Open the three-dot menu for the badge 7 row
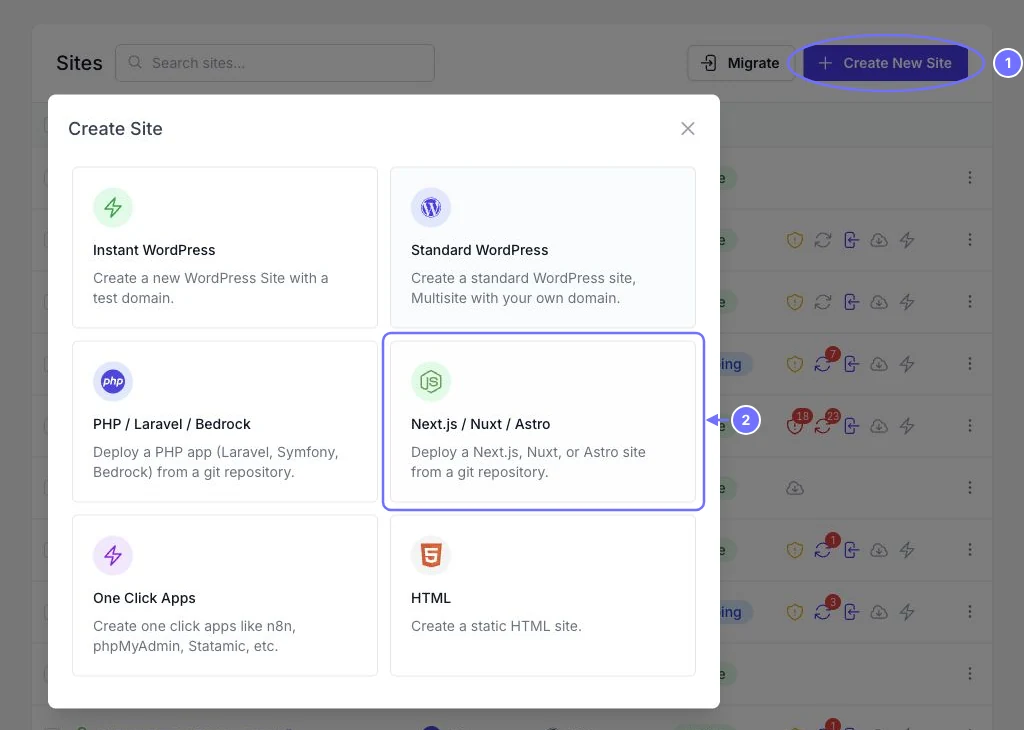Image resolution: width=1024 pixels, height=730 pixels. [x=970, y=364]
